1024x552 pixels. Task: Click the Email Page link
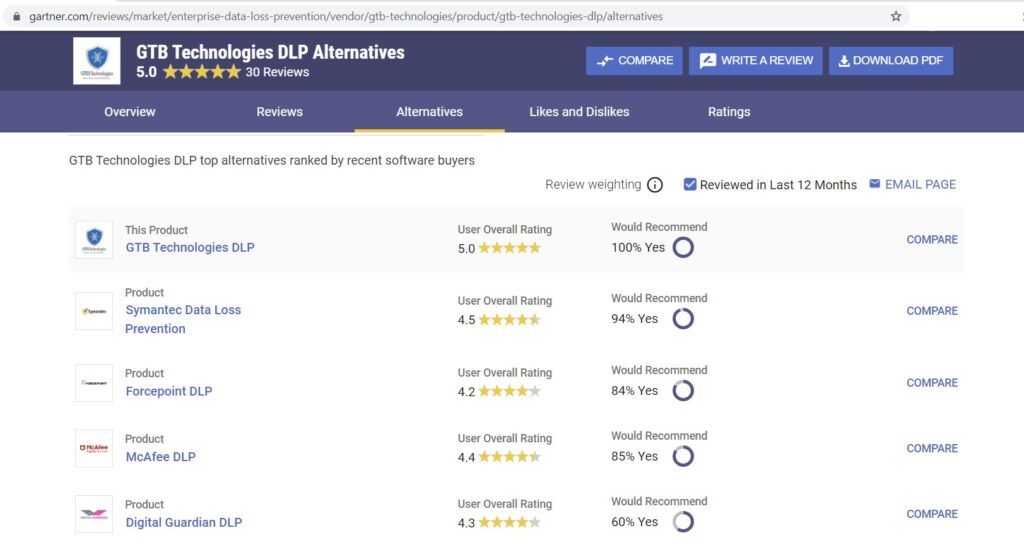tap(920, 185)
